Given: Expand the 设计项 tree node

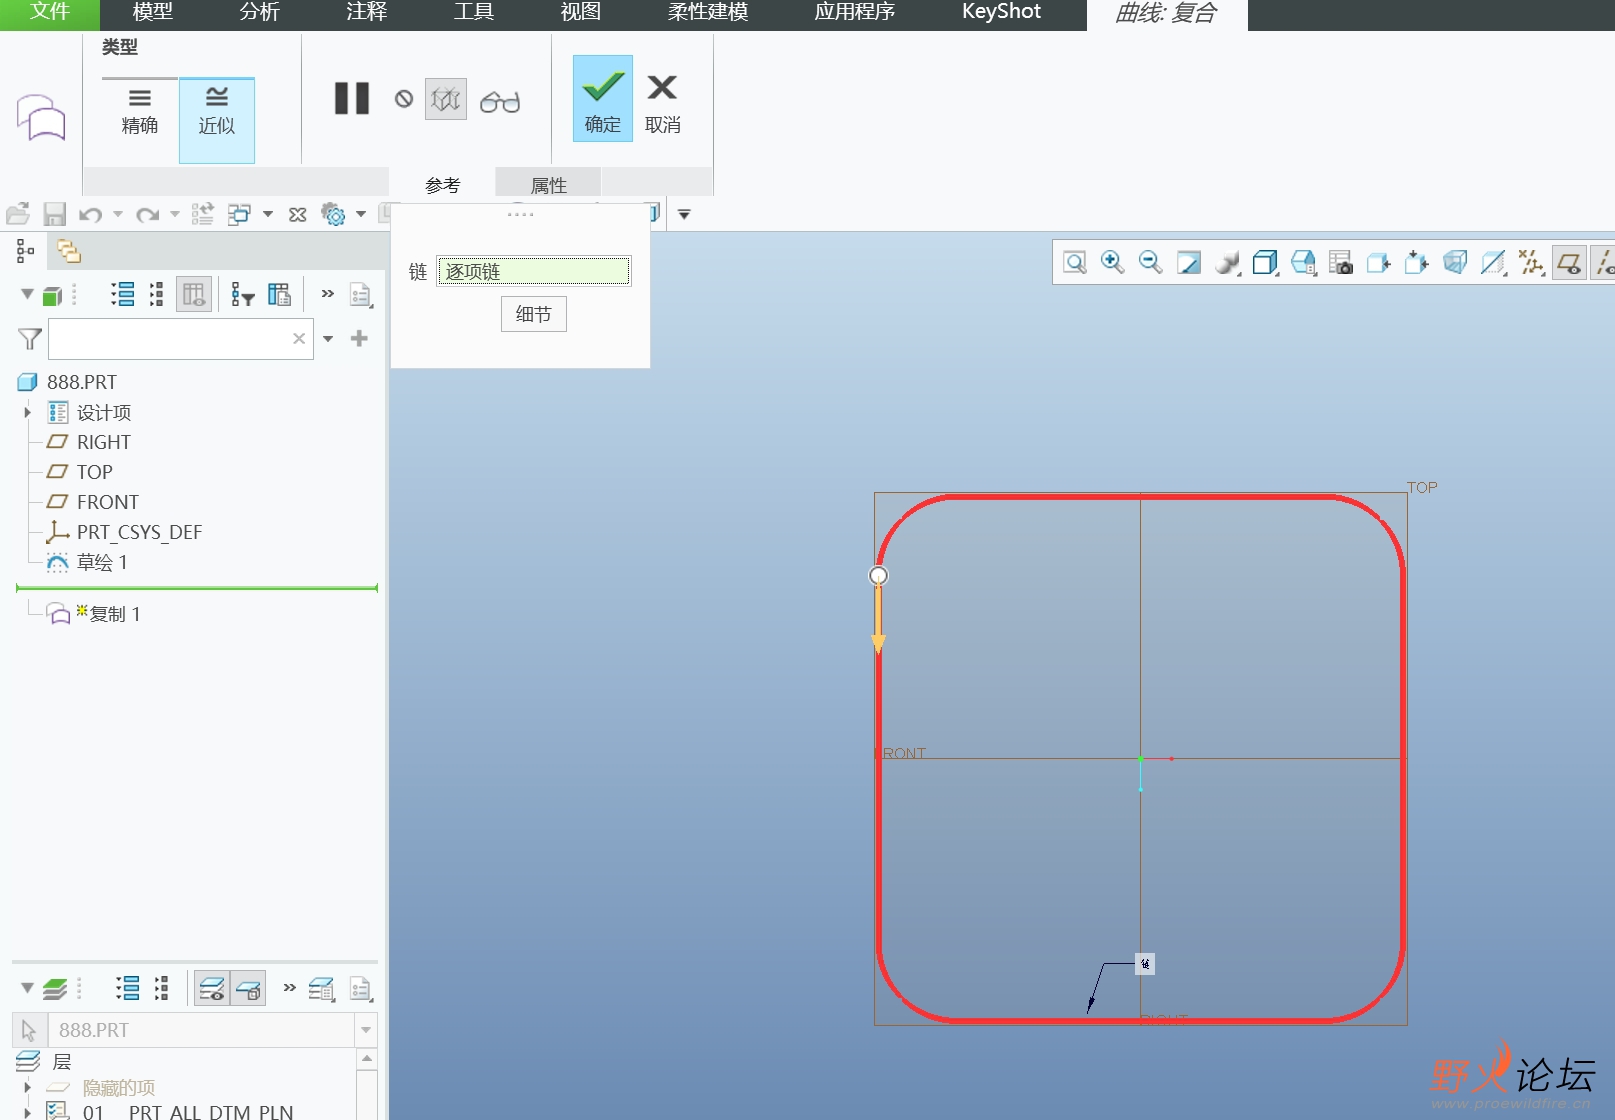Looking at the screenshot, I should [x=27, y=412].
